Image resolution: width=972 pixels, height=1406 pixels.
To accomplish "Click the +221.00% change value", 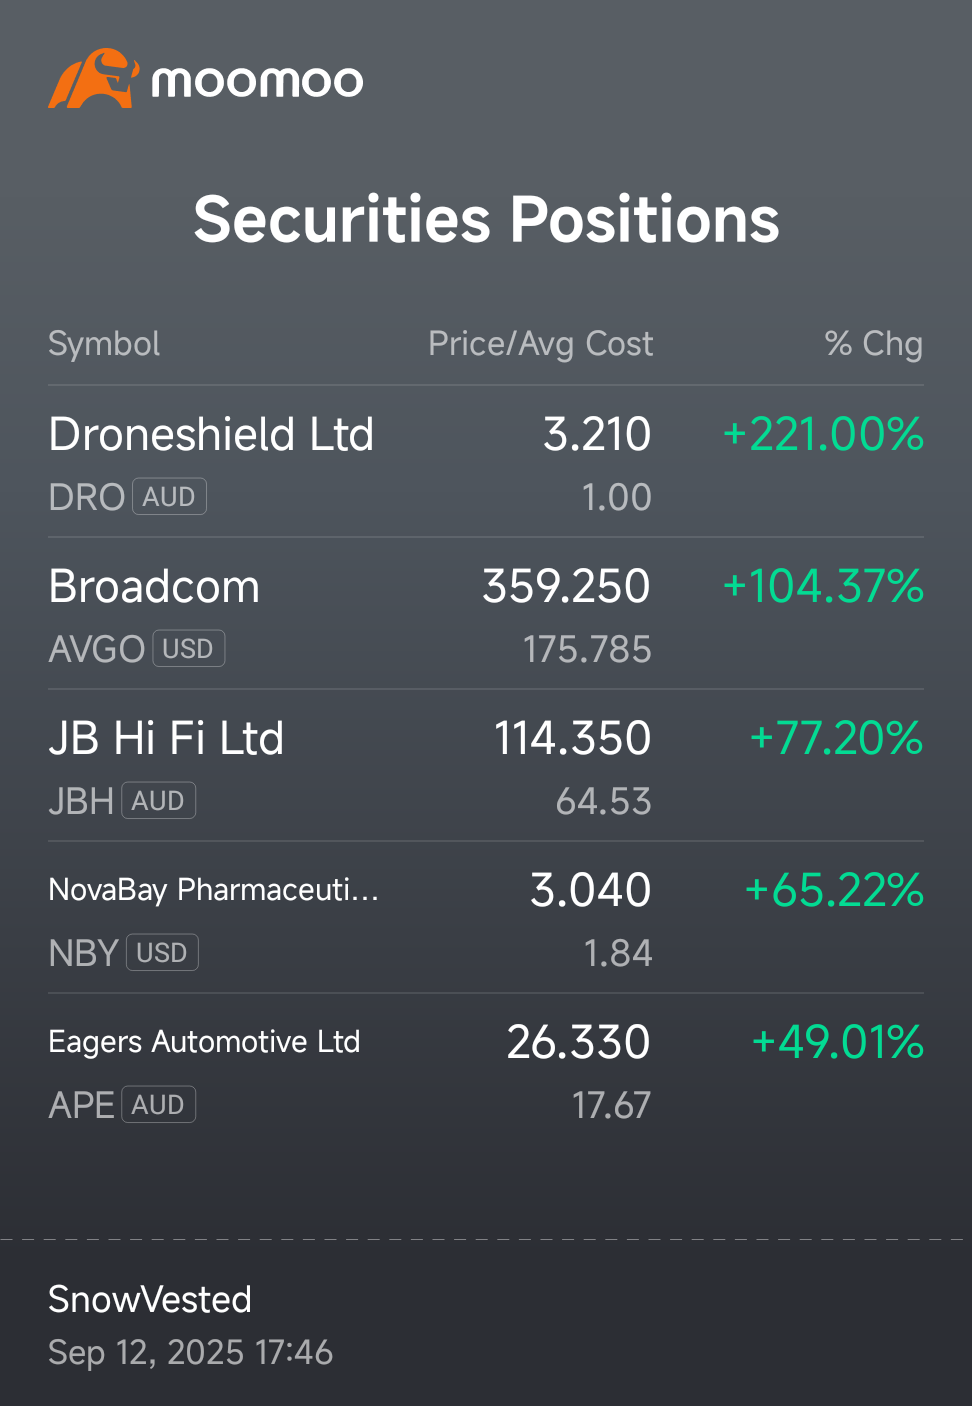I will (823, 435).
